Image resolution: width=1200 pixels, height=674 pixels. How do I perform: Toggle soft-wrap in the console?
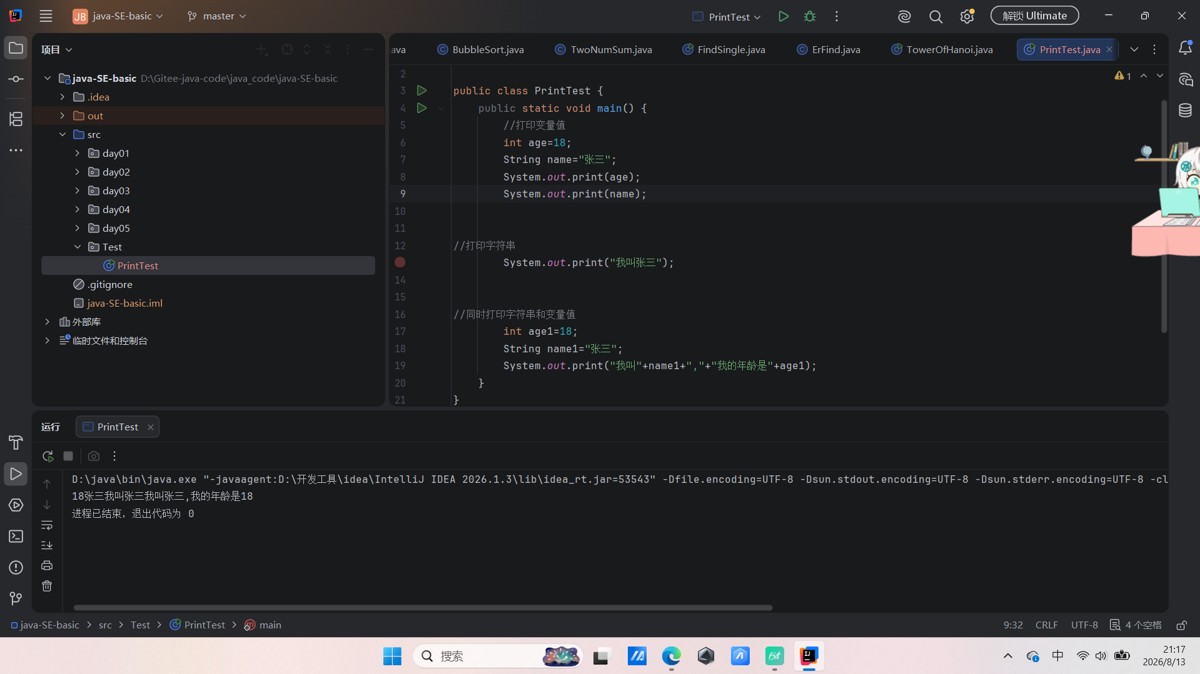[47, 524]
